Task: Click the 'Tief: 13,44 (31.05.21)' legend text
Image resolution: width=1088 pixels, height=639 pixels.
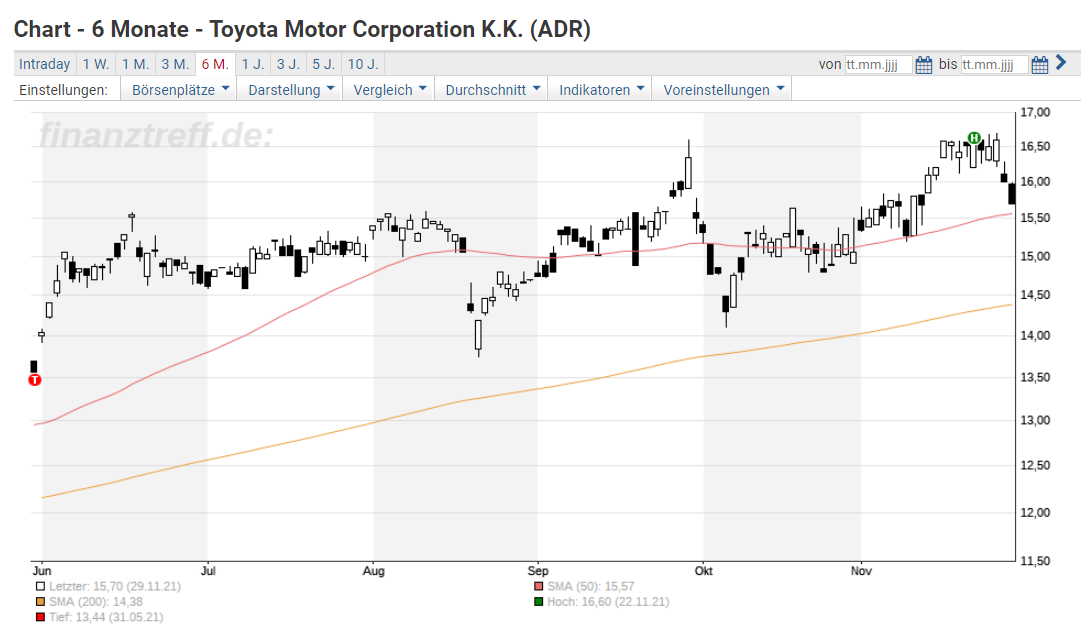Action: pos(105,617)
